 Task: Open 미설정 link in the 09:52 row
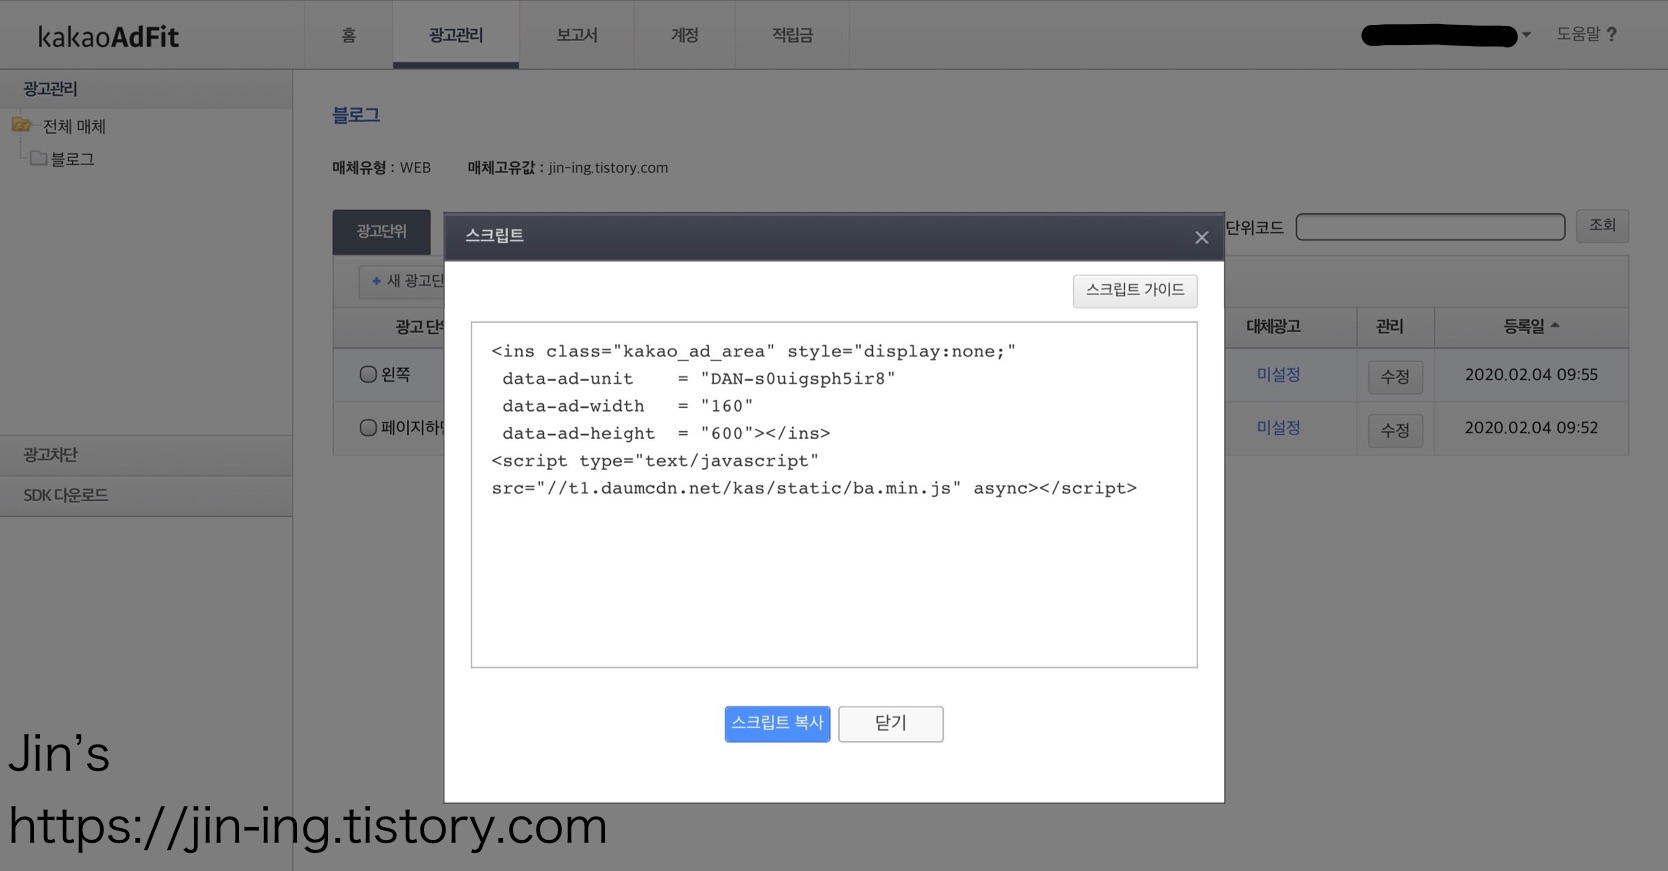tap(1278, 427)
